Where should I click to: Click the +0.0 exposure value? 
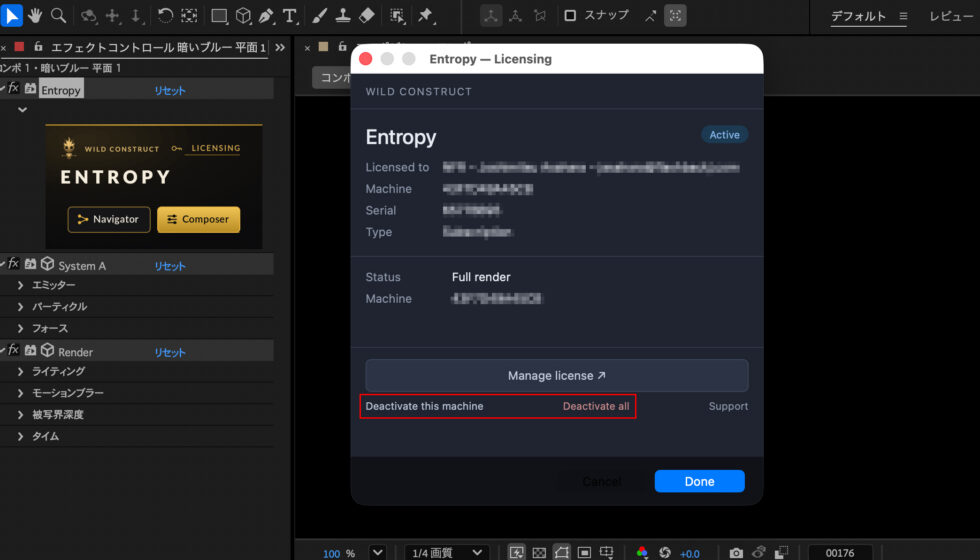690,553
